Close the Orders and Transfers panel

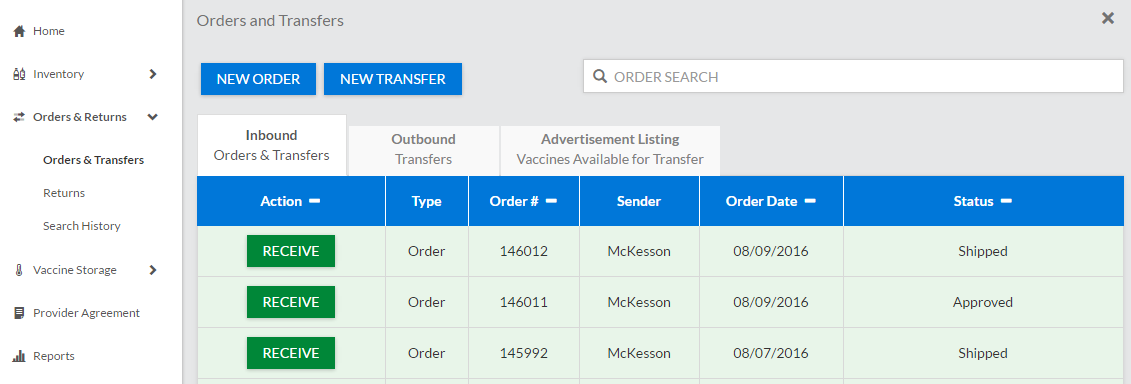pyautogui.click(x=1108, y=18)
